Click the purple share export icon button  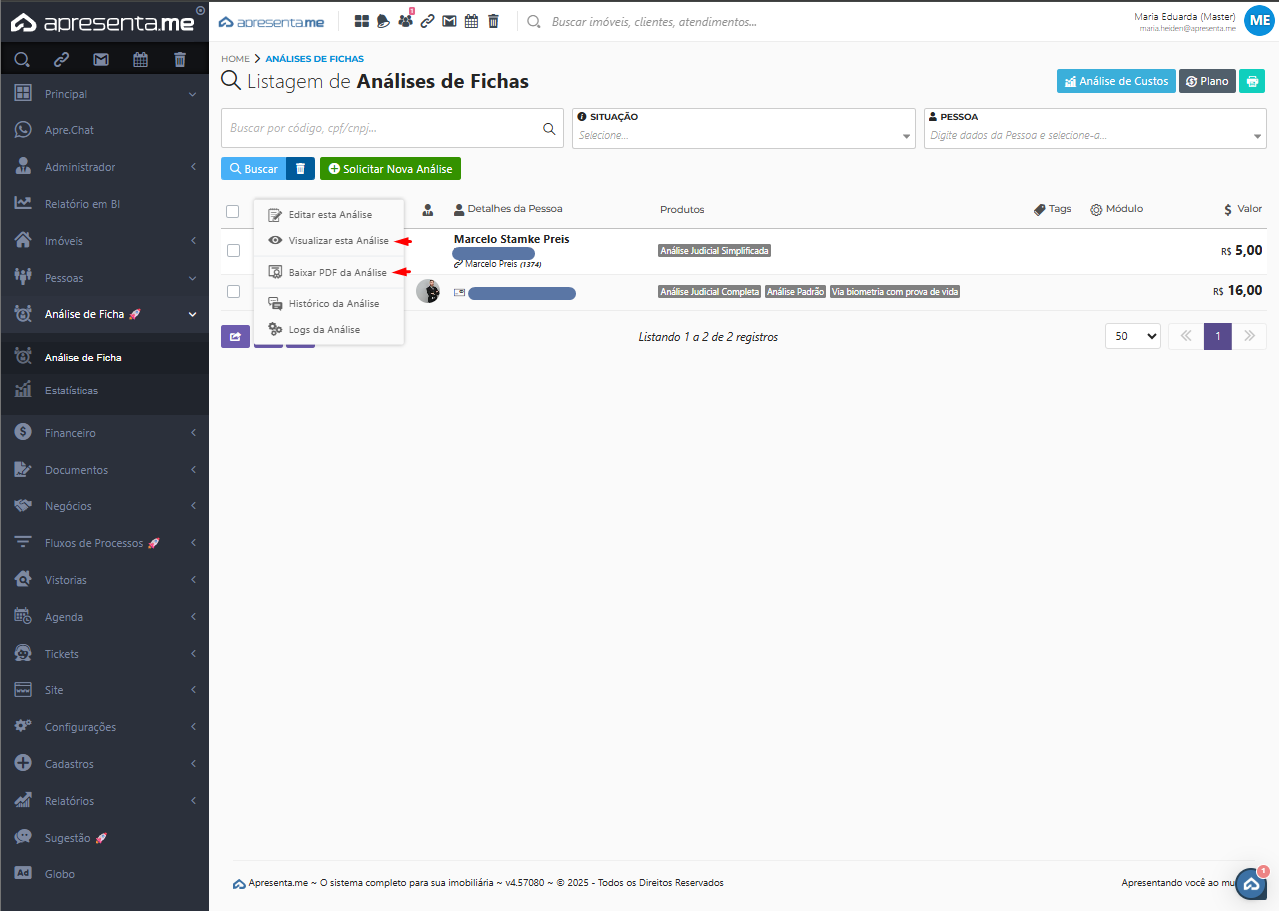click(x=235, y=337)
